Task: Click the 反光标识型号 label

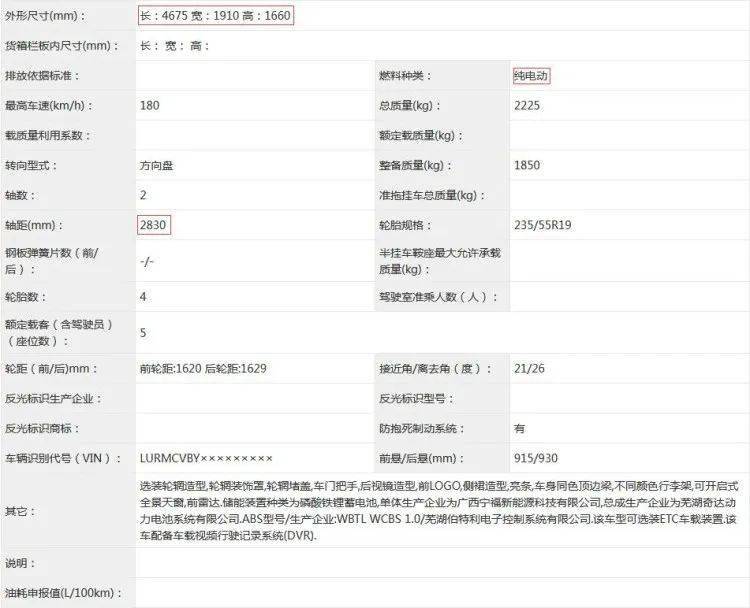Action: tap(416, 398)
